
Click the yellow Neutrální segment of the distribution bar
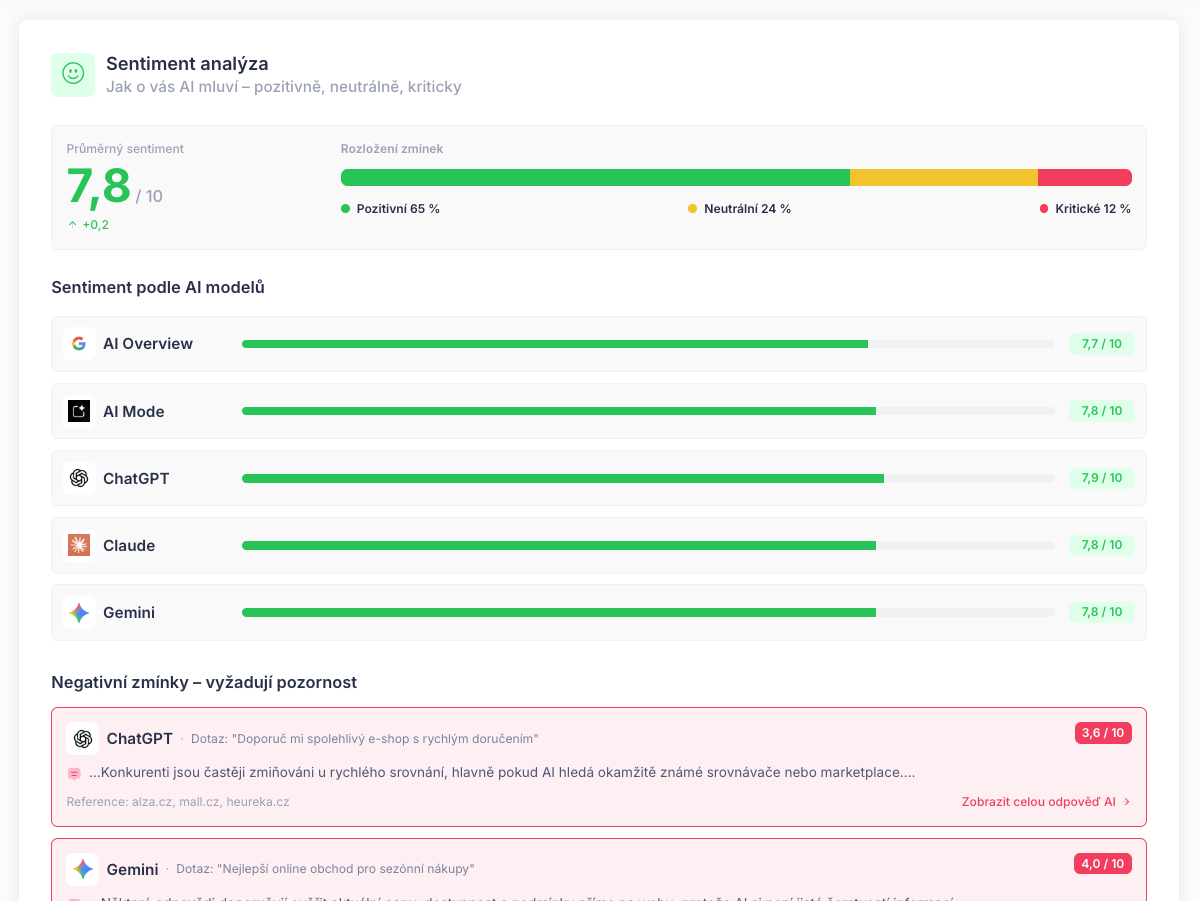pyautogui.click(x=944, y=177)
